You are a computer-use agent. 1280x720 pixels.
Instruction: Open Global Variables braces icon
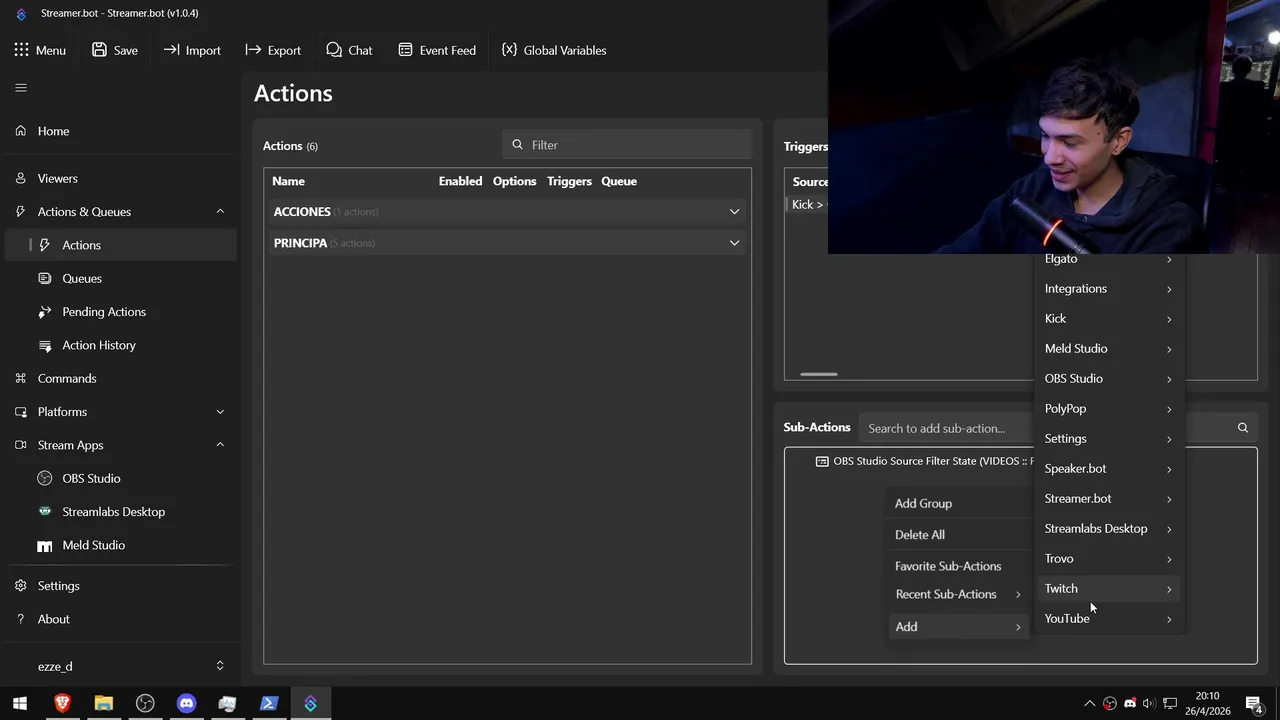509,49
